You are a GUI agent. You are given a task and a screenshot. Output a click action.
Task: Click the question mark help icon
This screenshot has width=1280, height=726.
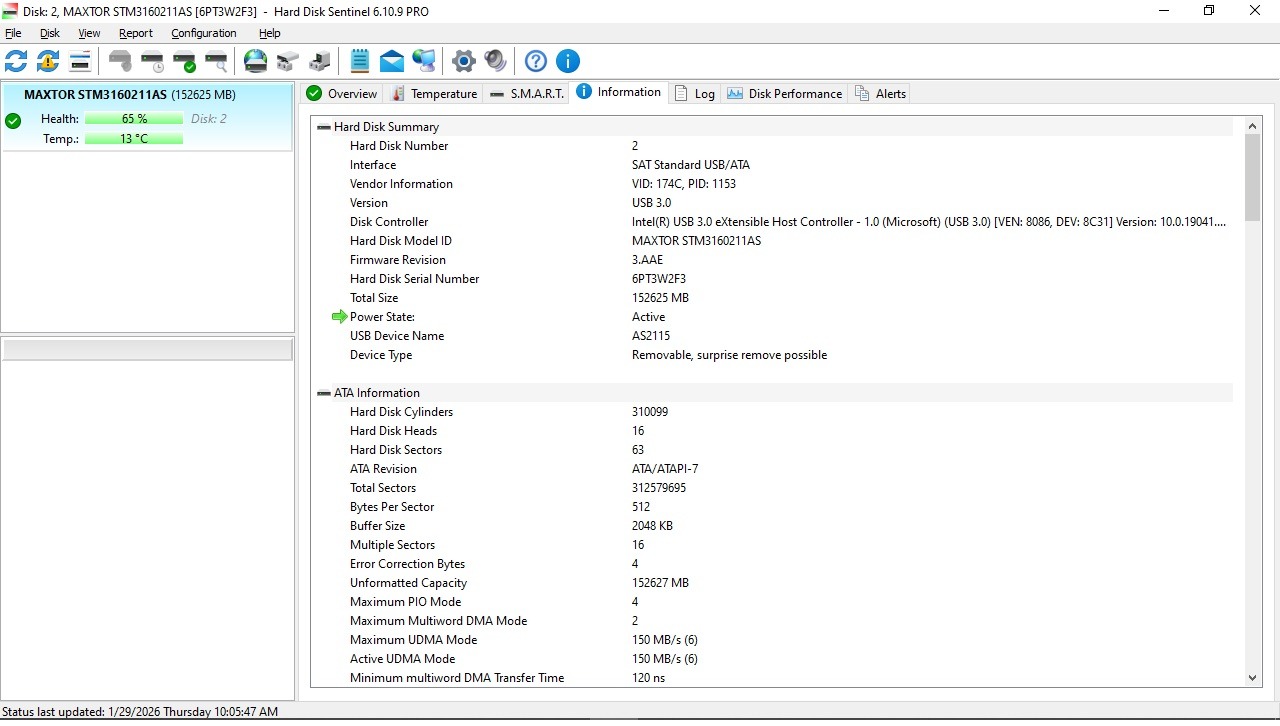(x=536, y=61)
